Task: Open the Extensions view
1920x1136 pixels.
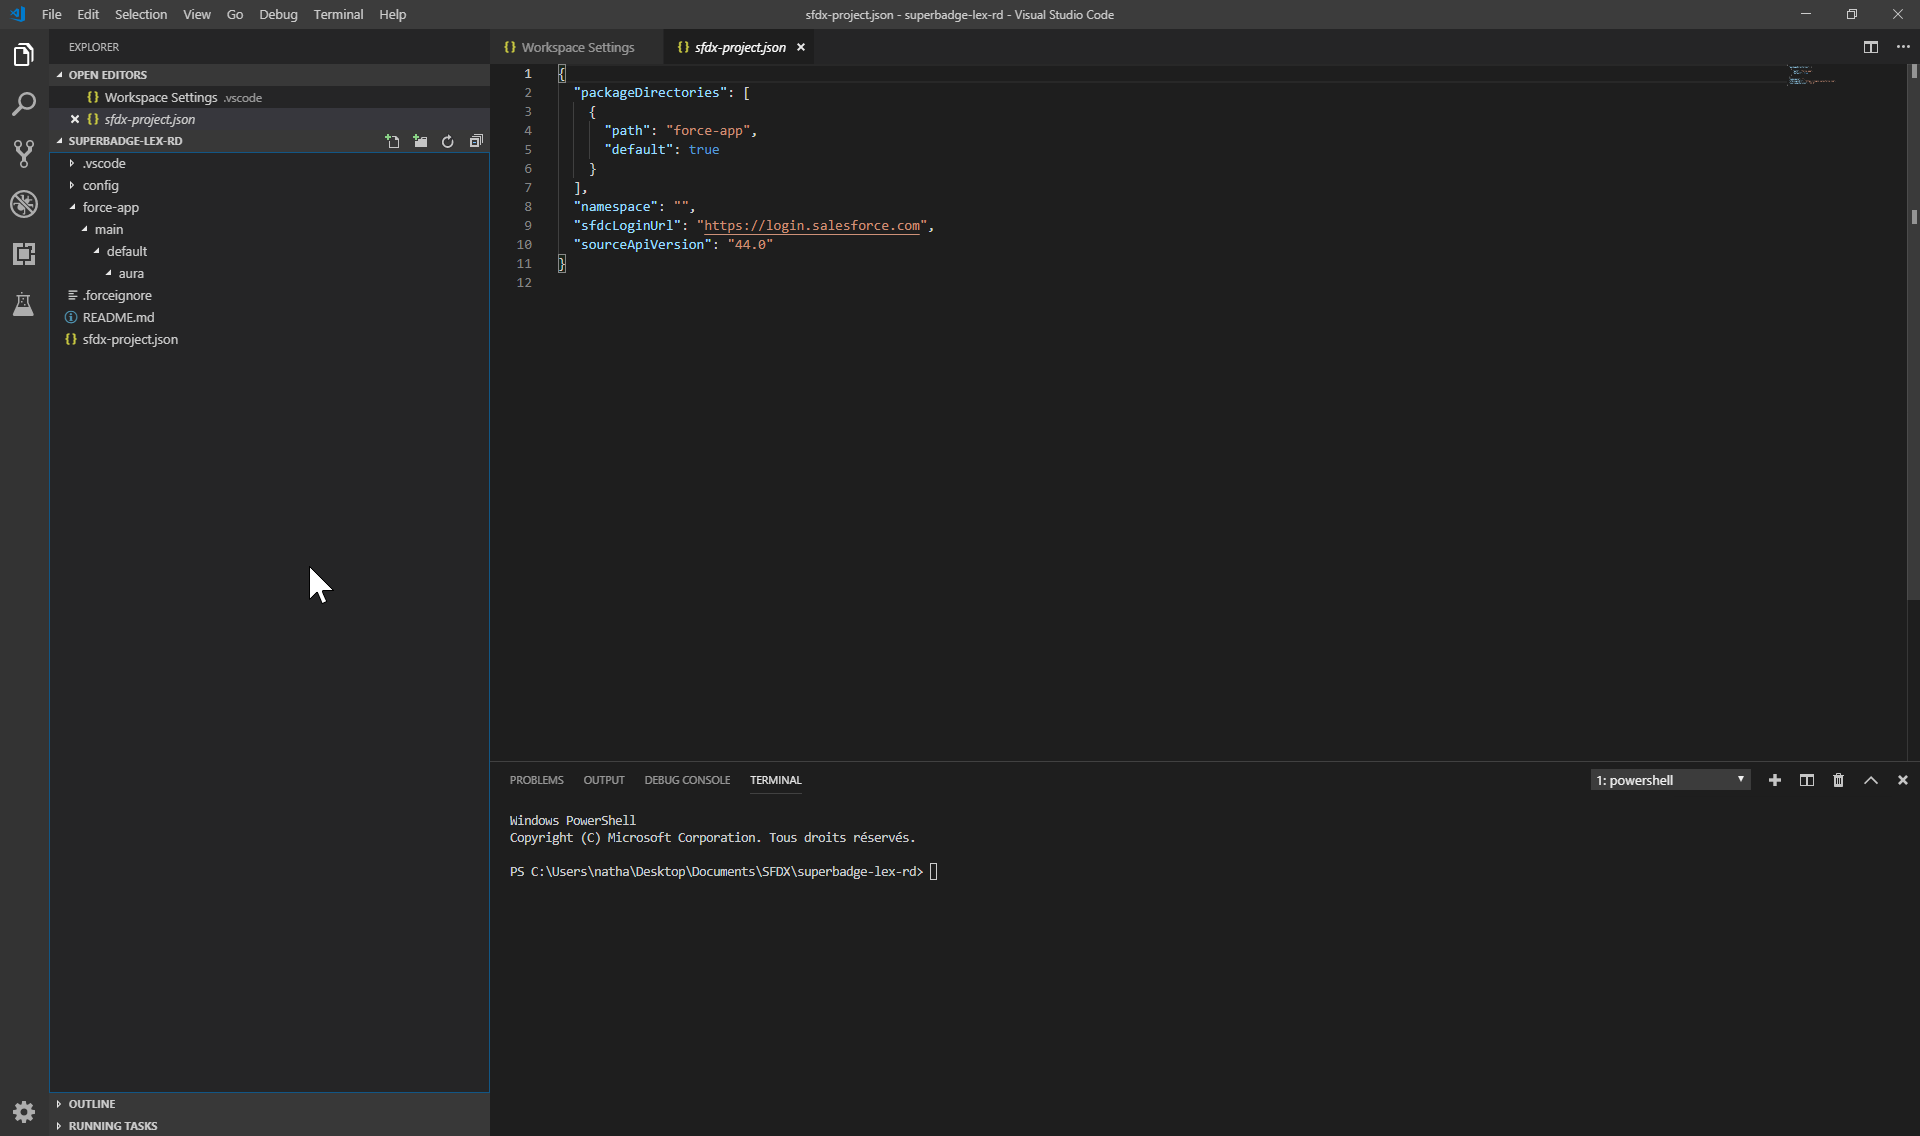Action: 24,254
